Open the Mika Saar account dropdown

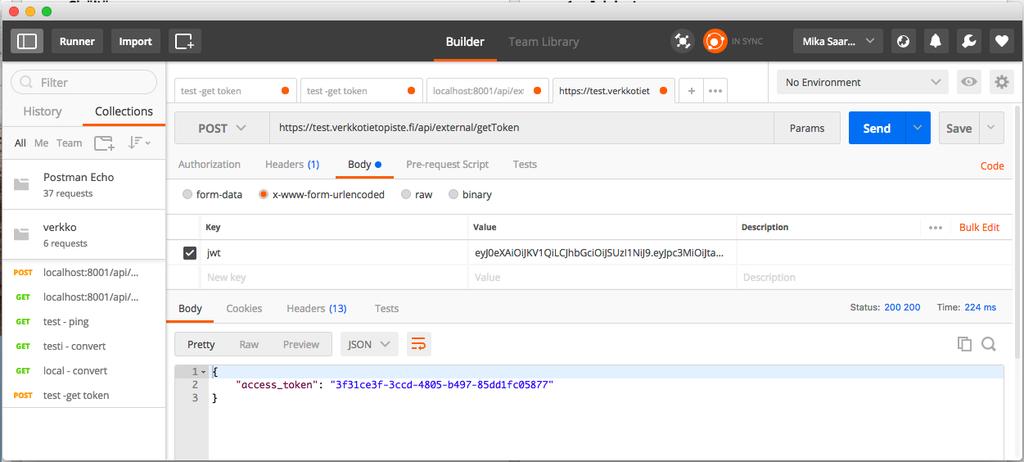(838, 41)
